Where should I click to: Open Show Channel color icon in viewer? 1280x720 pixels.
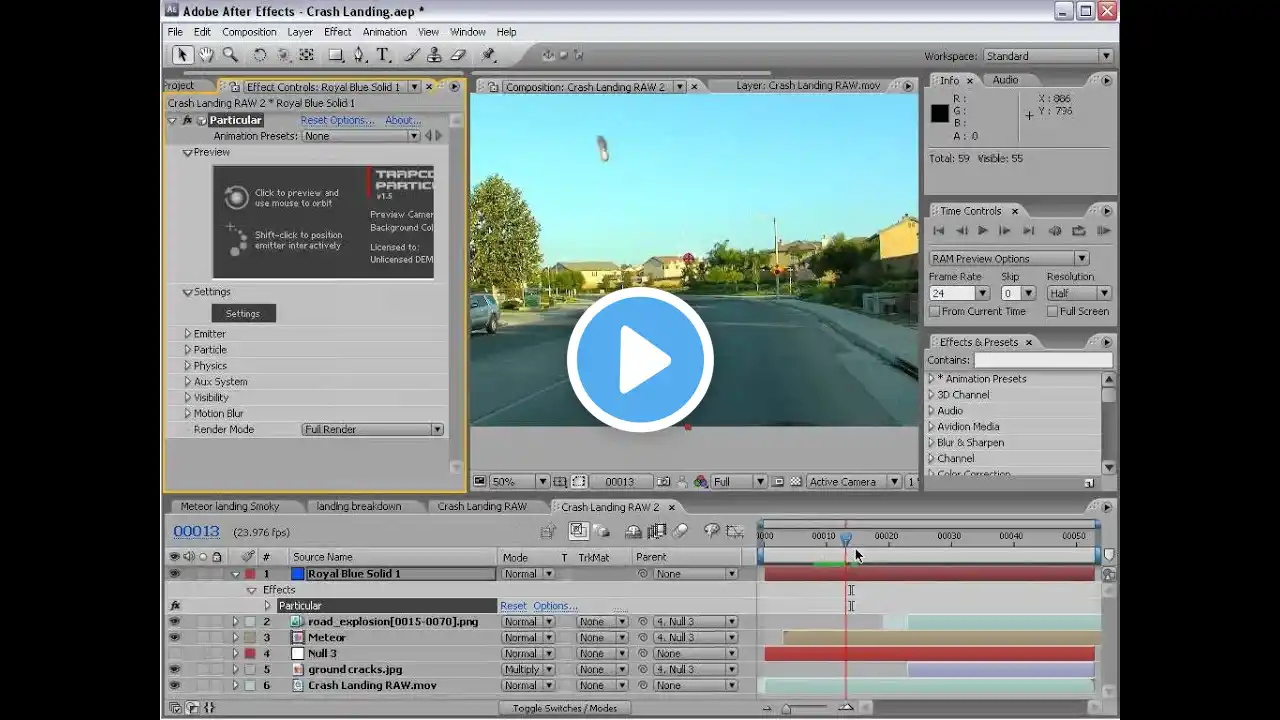(701, 482)
